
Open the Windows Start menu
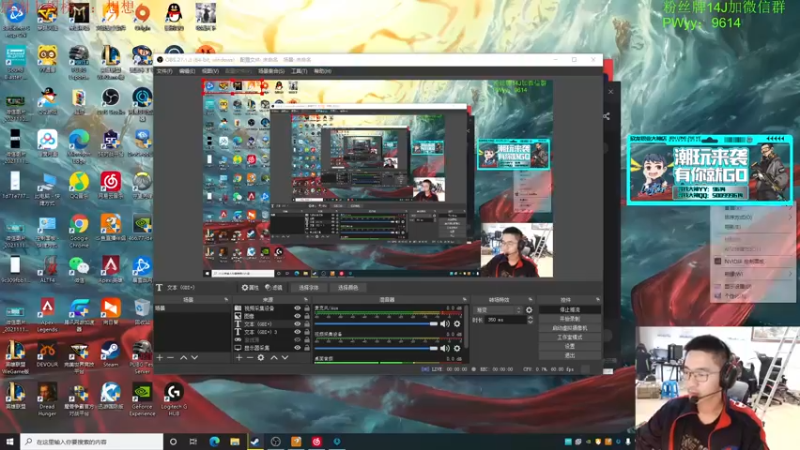(10, 441)
